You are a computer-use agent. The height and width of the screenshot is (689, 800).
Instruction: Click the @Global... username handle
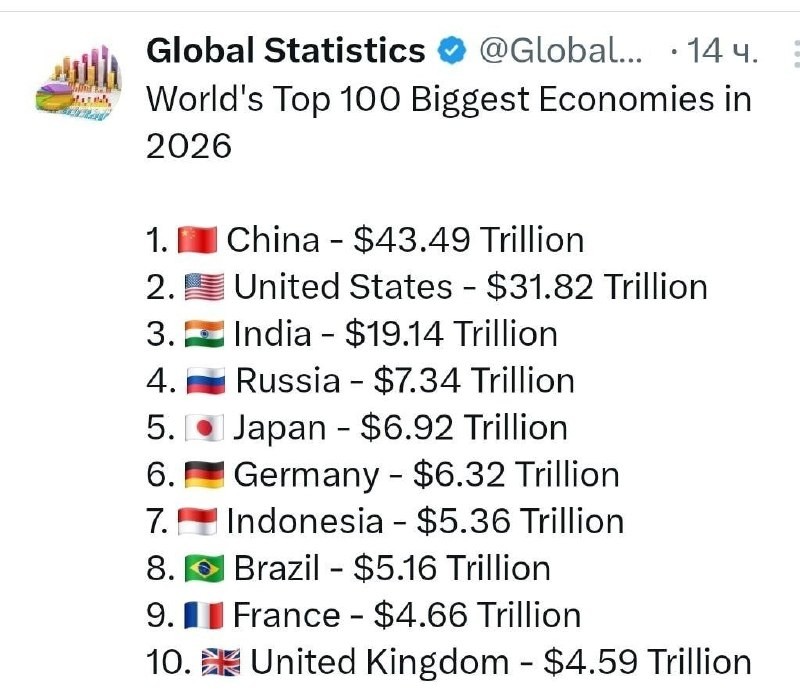(x=561, y=51)
